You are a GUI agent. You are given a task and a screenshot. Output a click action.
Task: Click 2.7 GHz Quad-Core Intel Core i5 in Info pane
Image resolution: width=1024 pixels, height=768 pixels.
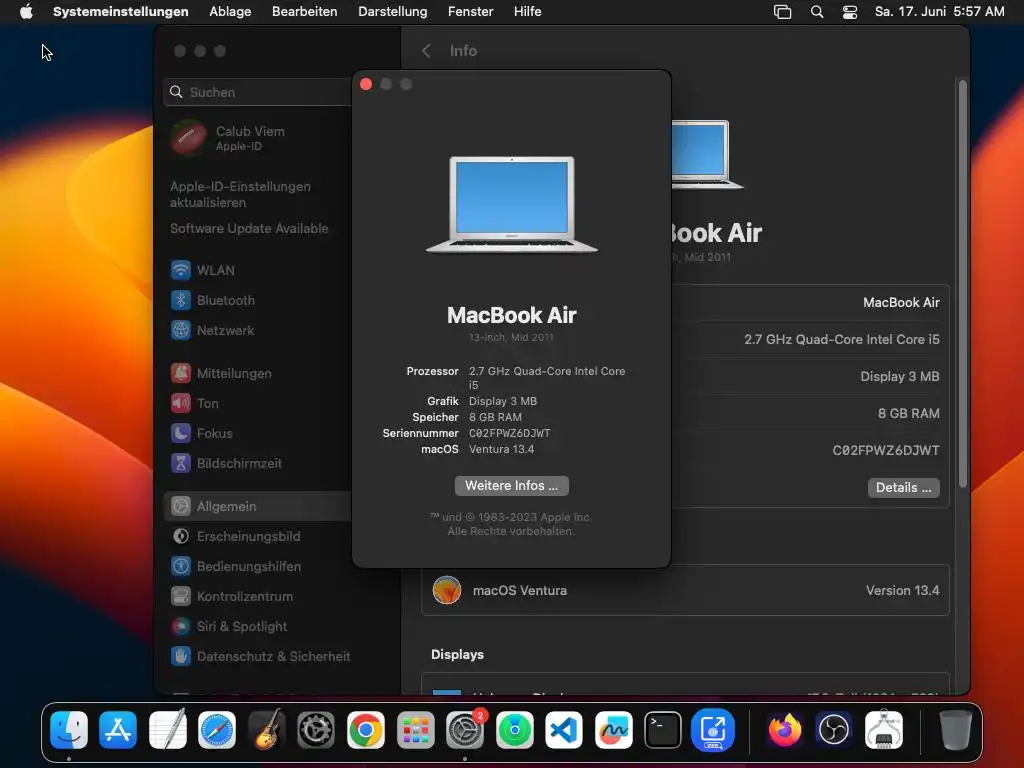point(842,340)
